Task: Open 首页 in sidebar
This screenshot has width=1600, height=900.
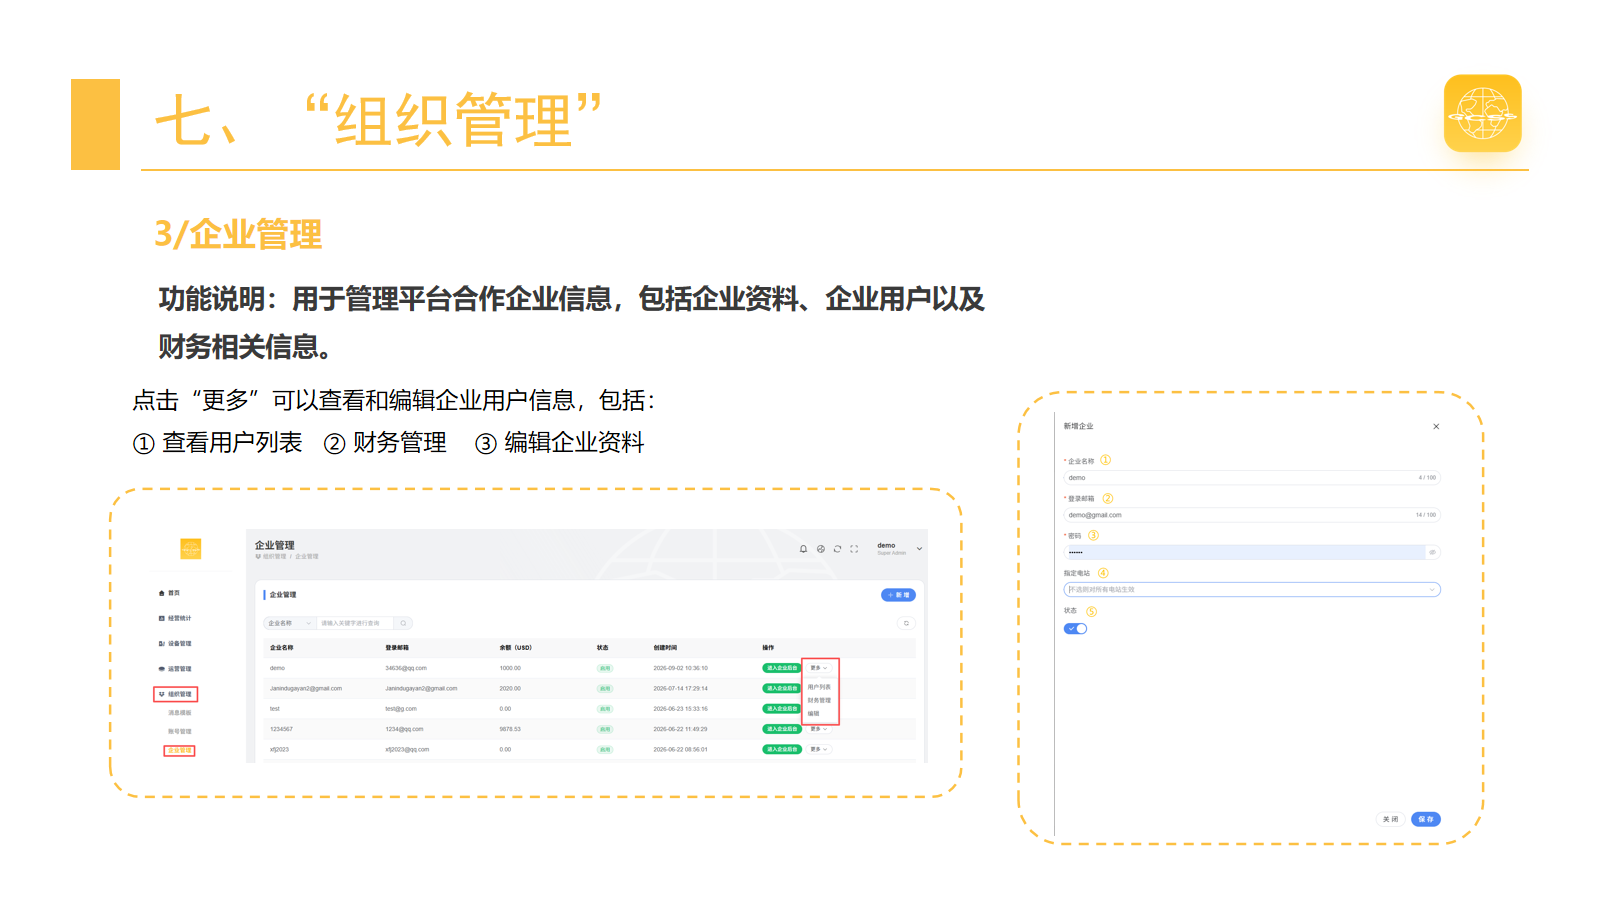Action: [x=170, y=593]
